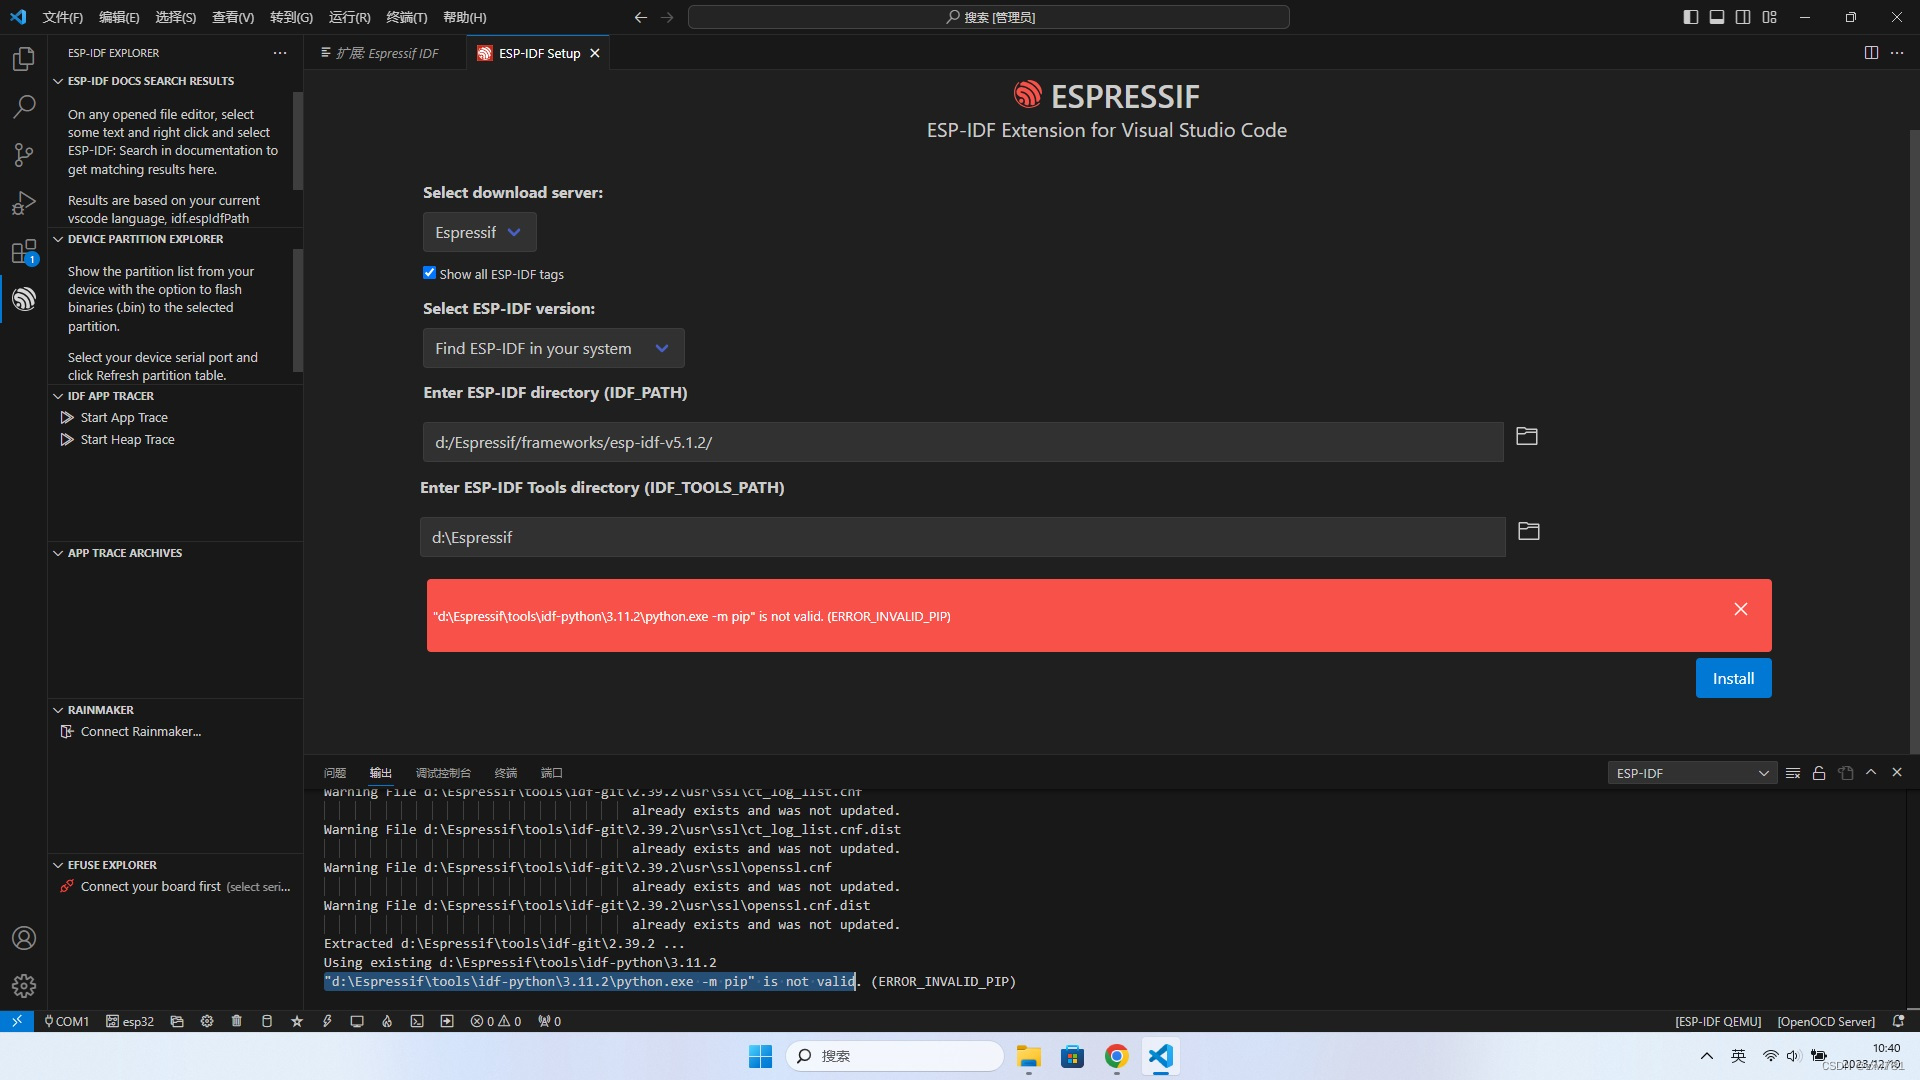Uncheck Show all ESP-IDF tags

(429, 272)
